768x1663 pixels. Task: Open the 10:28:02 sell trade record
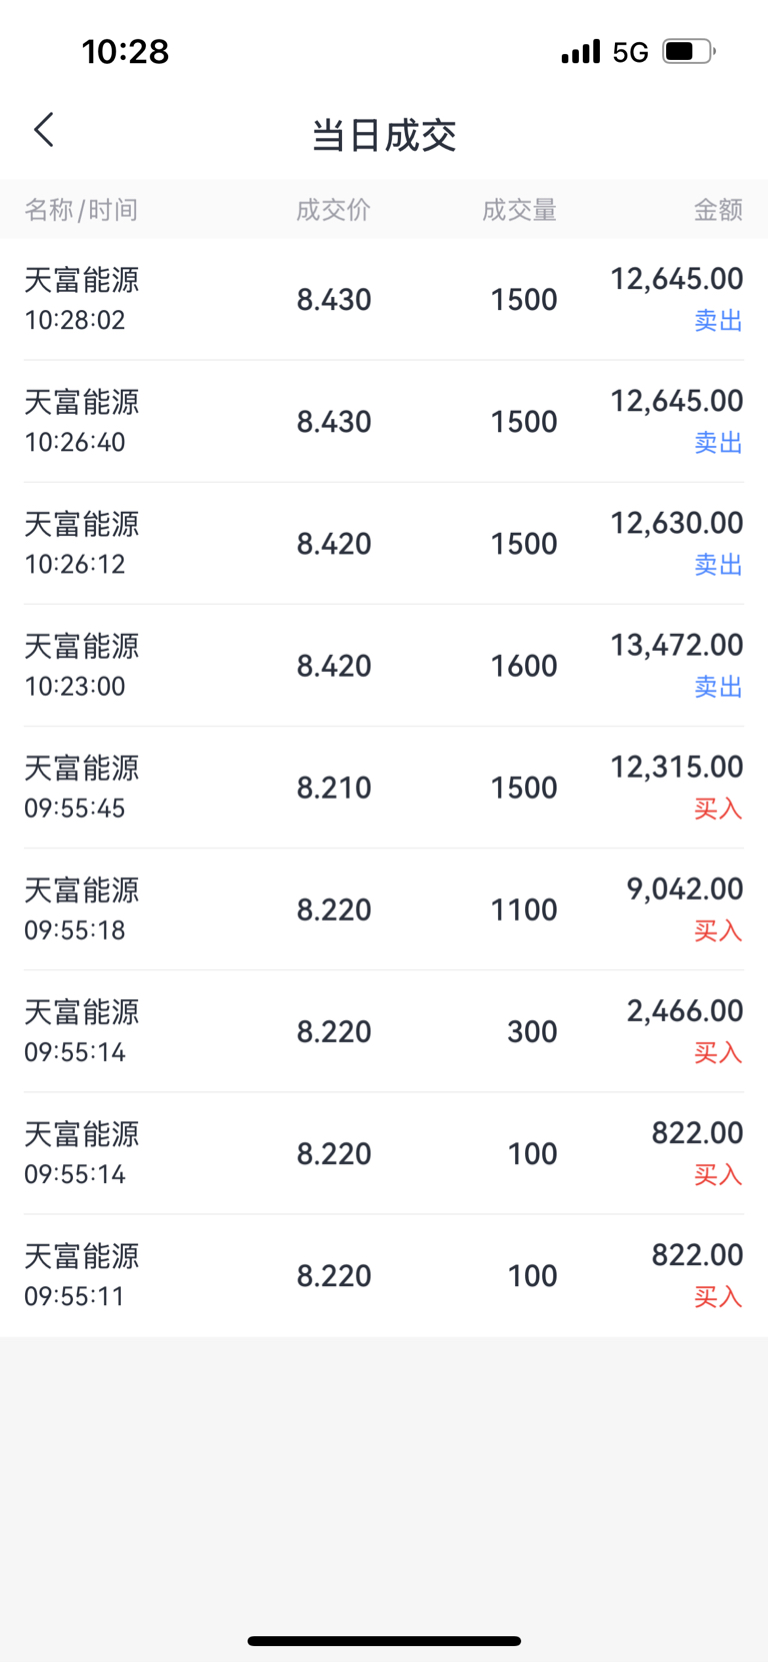(x=384, y=299)
